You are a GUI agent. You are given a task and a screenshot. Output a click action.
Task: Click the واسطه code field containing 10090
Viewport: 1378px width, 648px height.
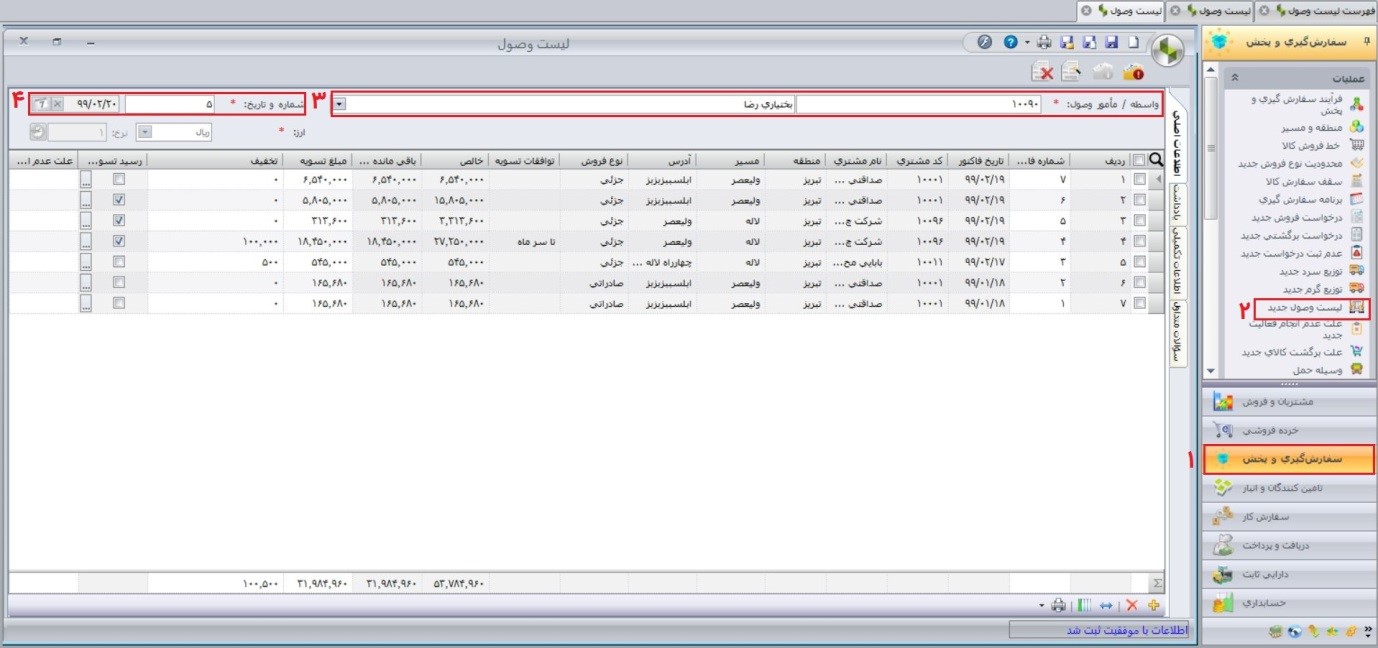point(920,104)
